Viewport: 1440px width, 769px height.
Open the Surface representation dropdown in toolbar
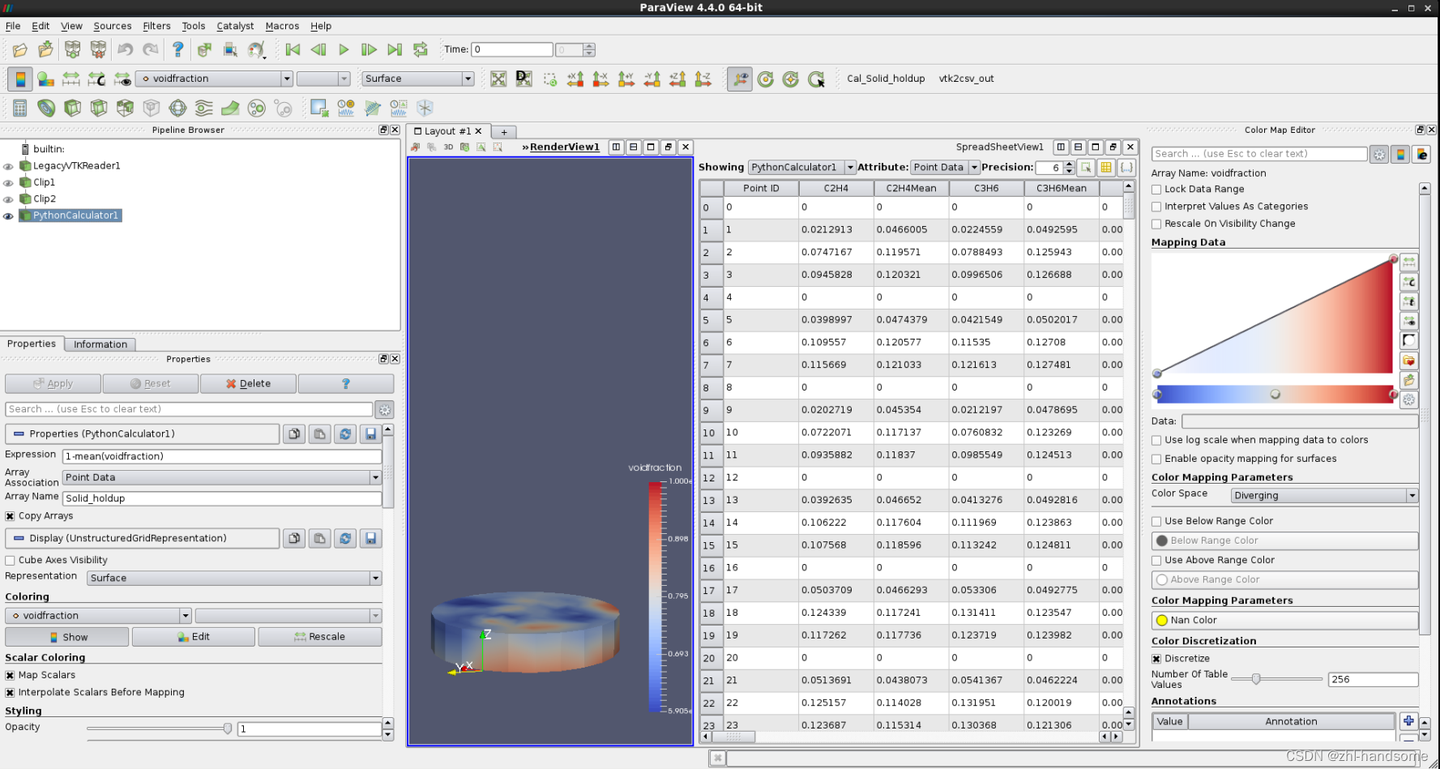click(417, 79)
